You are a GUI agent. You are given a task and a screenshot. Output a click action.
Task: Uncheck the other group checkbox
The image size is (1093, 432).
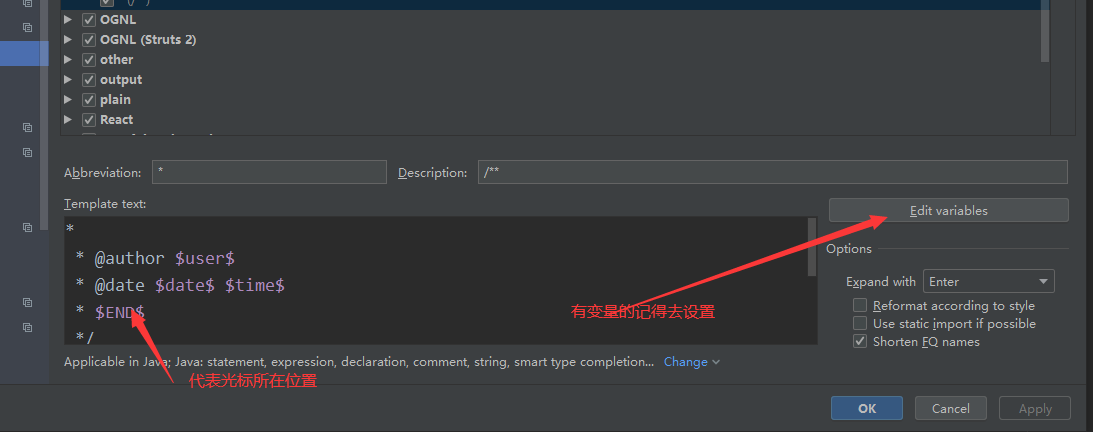pyautogui.click(x=89, y=60)
